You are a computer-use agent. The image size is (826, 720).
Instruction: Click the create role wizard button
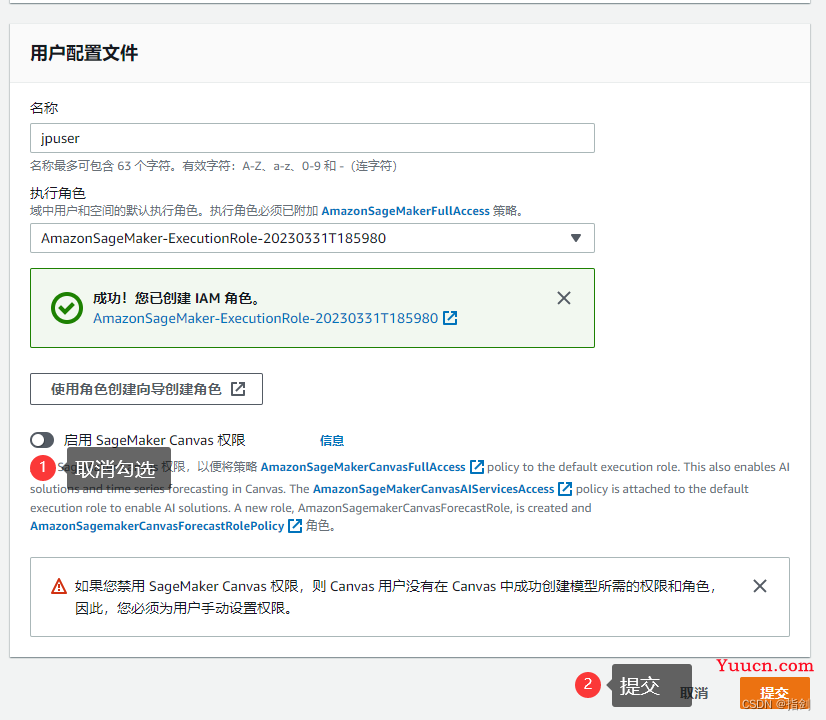coord(146,389)
